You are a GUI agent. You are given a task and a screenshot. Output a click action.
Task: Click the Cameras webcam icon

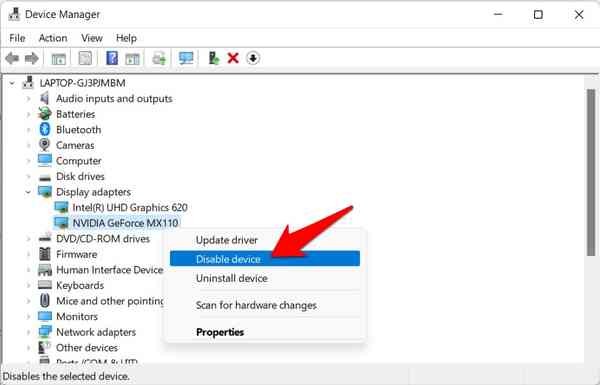pyautogui.click(x=45, y=145)
